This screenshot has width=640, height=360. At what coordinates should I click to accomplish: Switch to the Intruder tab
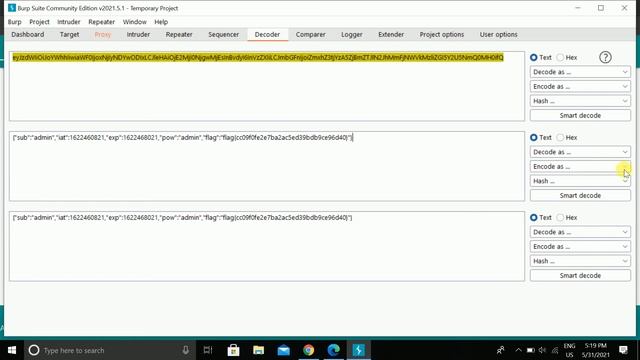click(x=138, y=35)
